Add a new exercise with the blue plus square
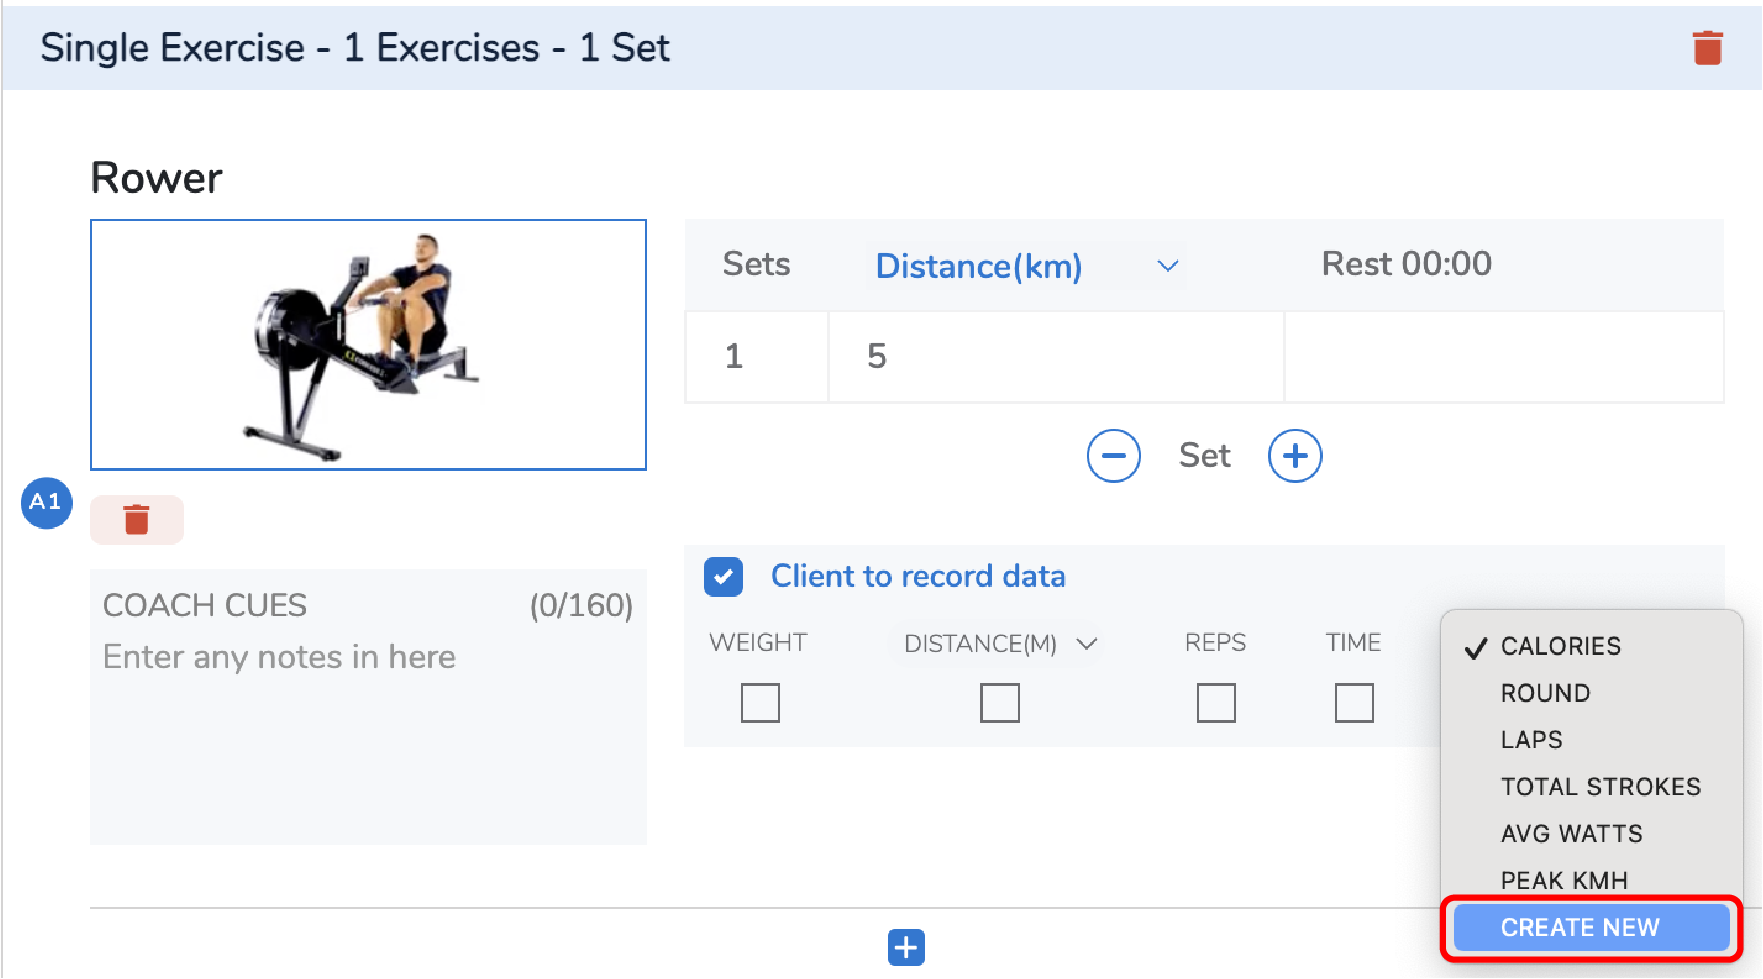Screen dimensions: 1763x979 (906, 947)
